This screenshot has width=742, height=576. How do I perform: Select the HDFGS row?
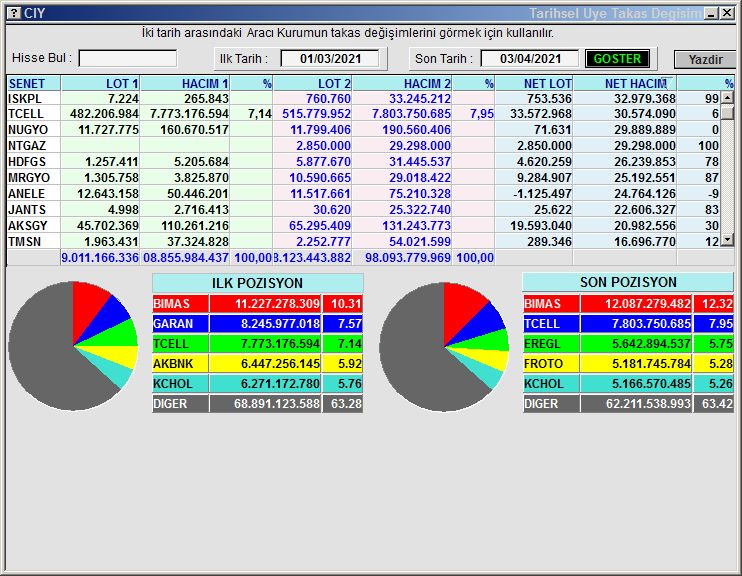coord(363,162)
